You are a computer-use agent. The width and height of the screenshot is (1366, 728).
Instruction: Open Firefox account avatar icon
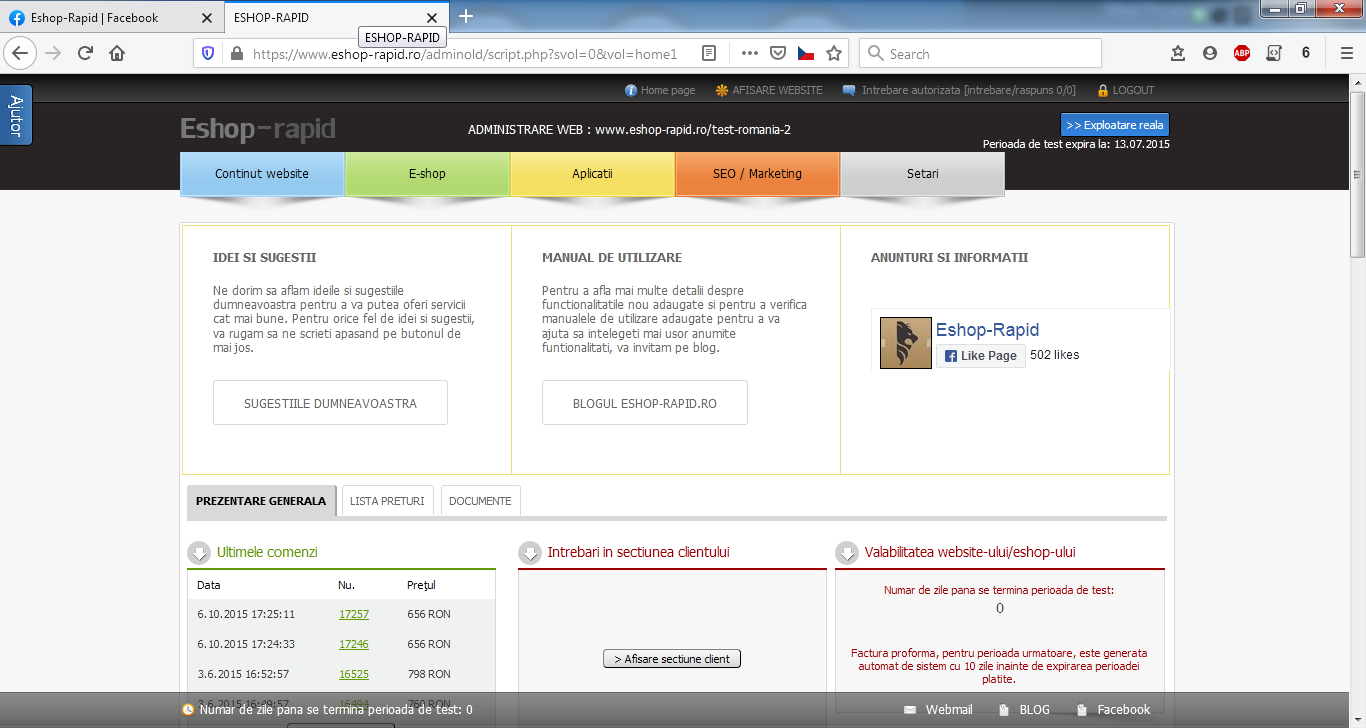pyautogui.click(x=1210, y=54)
